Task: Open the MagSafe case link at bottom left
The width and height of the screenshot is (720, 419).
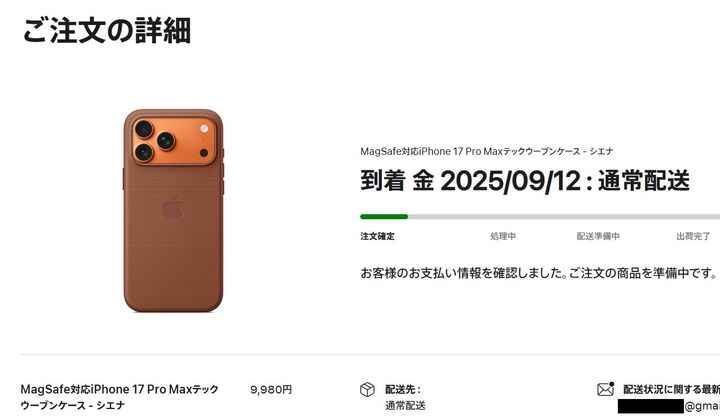Action: [x=119, y=397]
